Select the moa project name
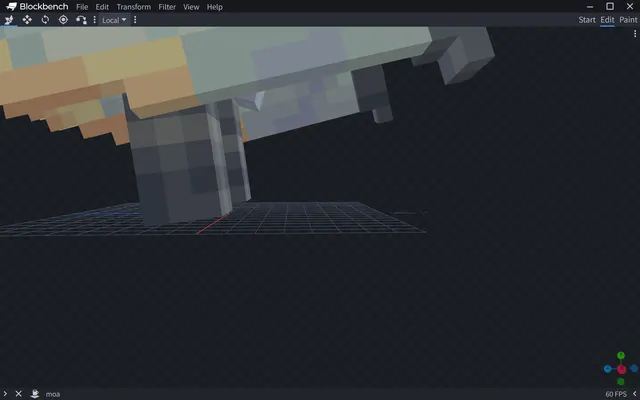The image size is (640, 400). [x=53, y=394]
